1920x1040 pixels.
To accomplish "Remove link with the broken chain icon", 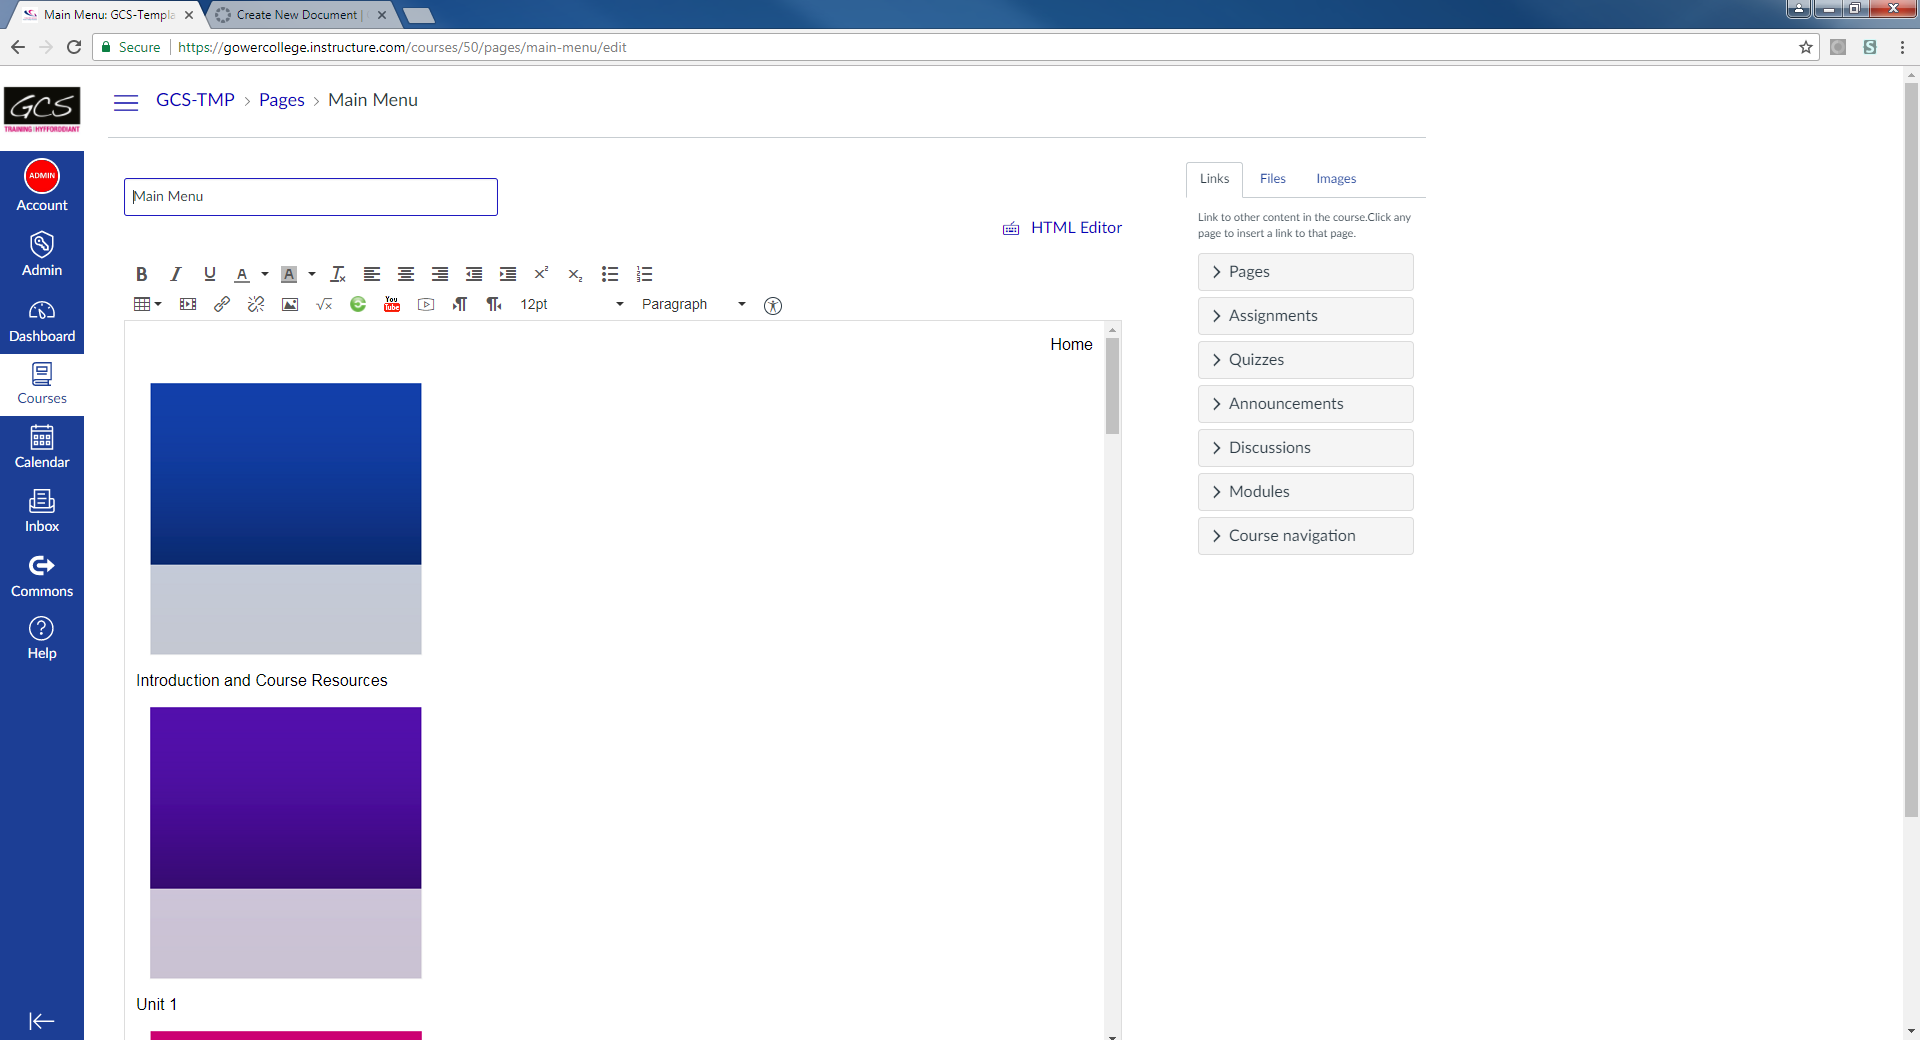I will pyautogui.click(x=256, y=304).
